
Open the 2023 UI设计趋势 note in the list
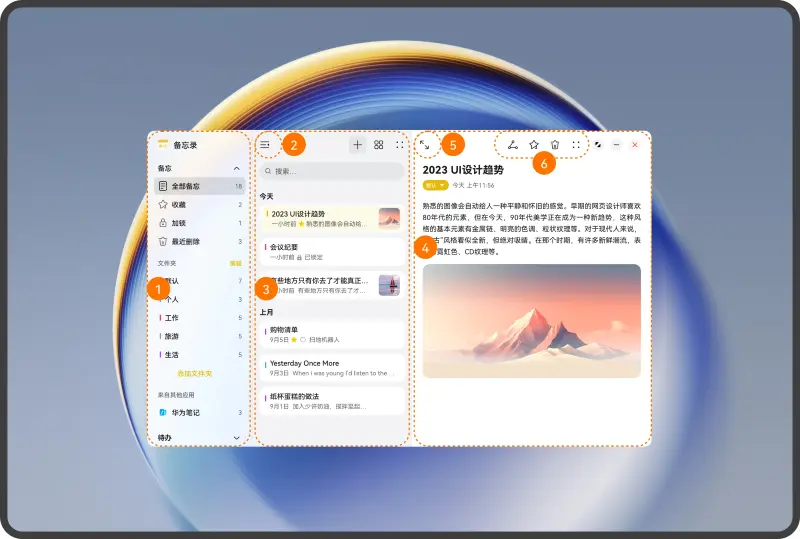click(x=332, y=218)
